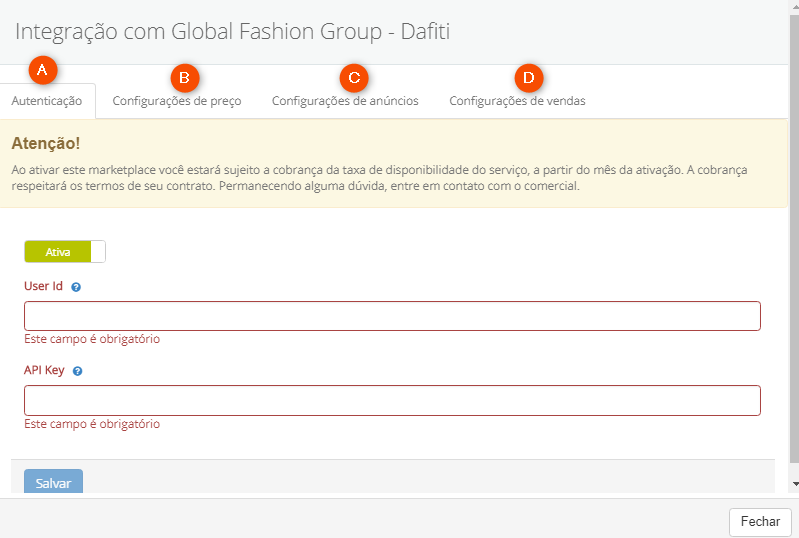Open the Configurações de vendas tab
The height and width of the screenshot is (538, 799).
[x=517, y=101]
